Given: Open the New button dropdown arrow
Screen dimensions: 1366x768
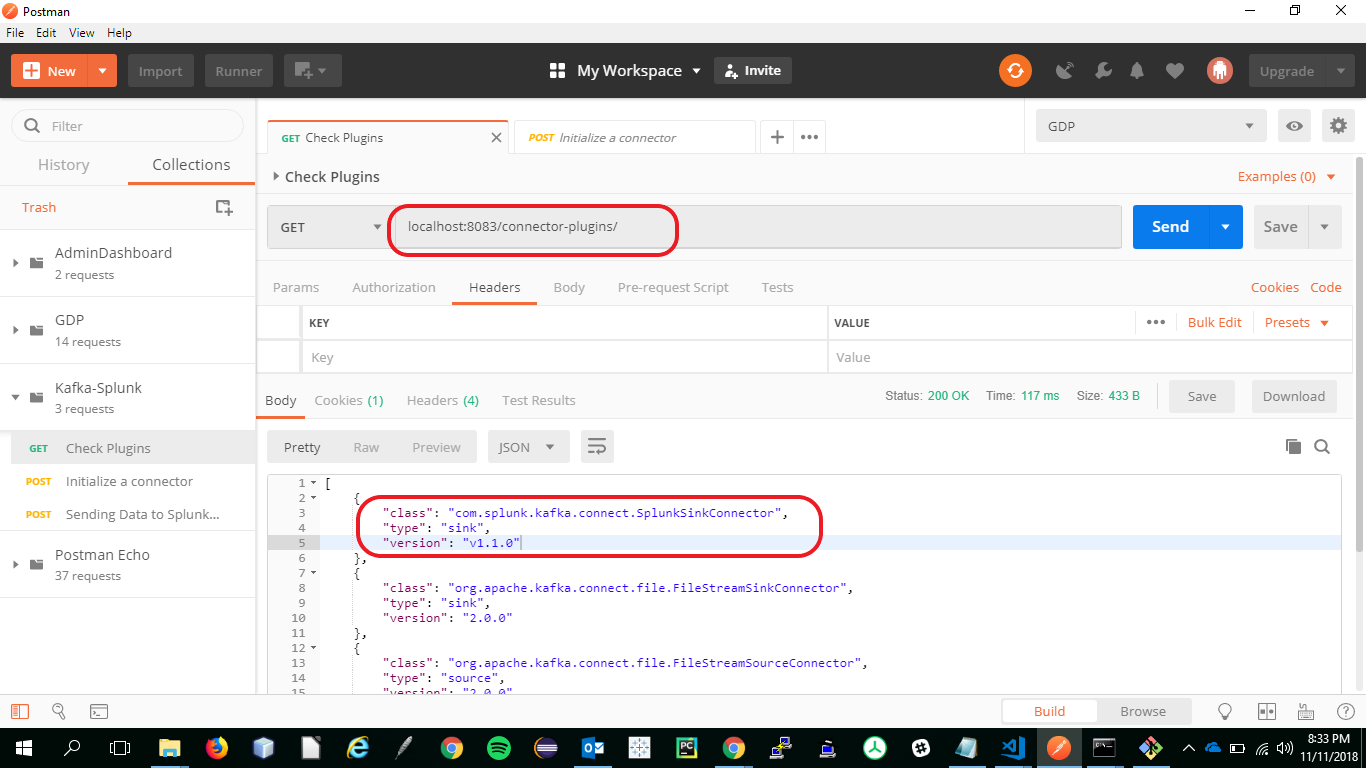Looking at the screenshot, I should point(102,71).
